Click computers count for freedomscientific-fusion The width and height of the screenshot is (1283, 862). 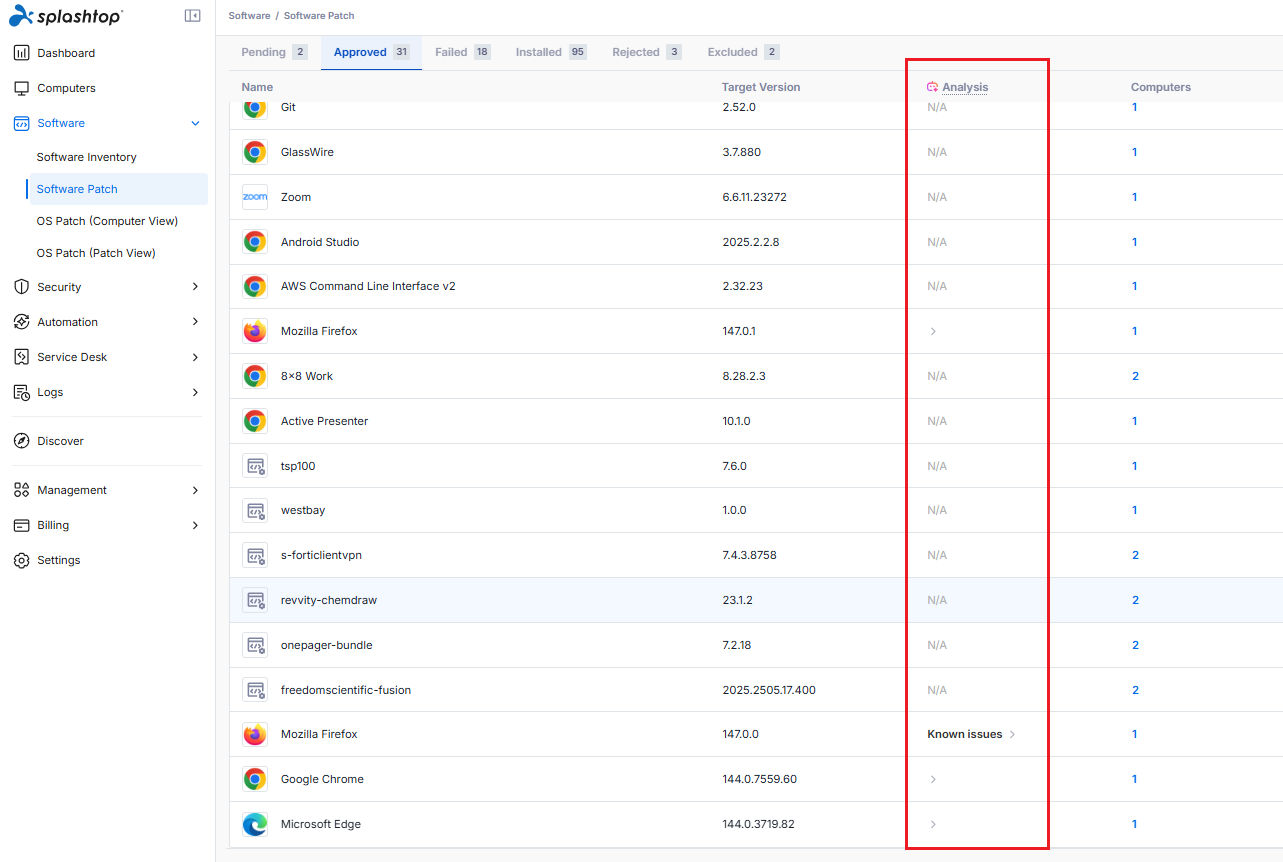pyautogui.click(x=1135, y=690)
